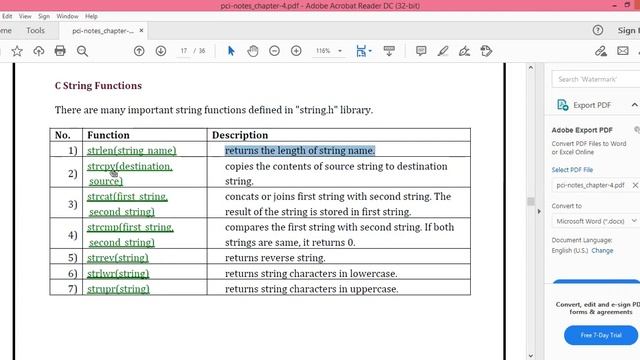Select the arrow selection tool
This screenshot has width=640, height=360.
(231, 51)
